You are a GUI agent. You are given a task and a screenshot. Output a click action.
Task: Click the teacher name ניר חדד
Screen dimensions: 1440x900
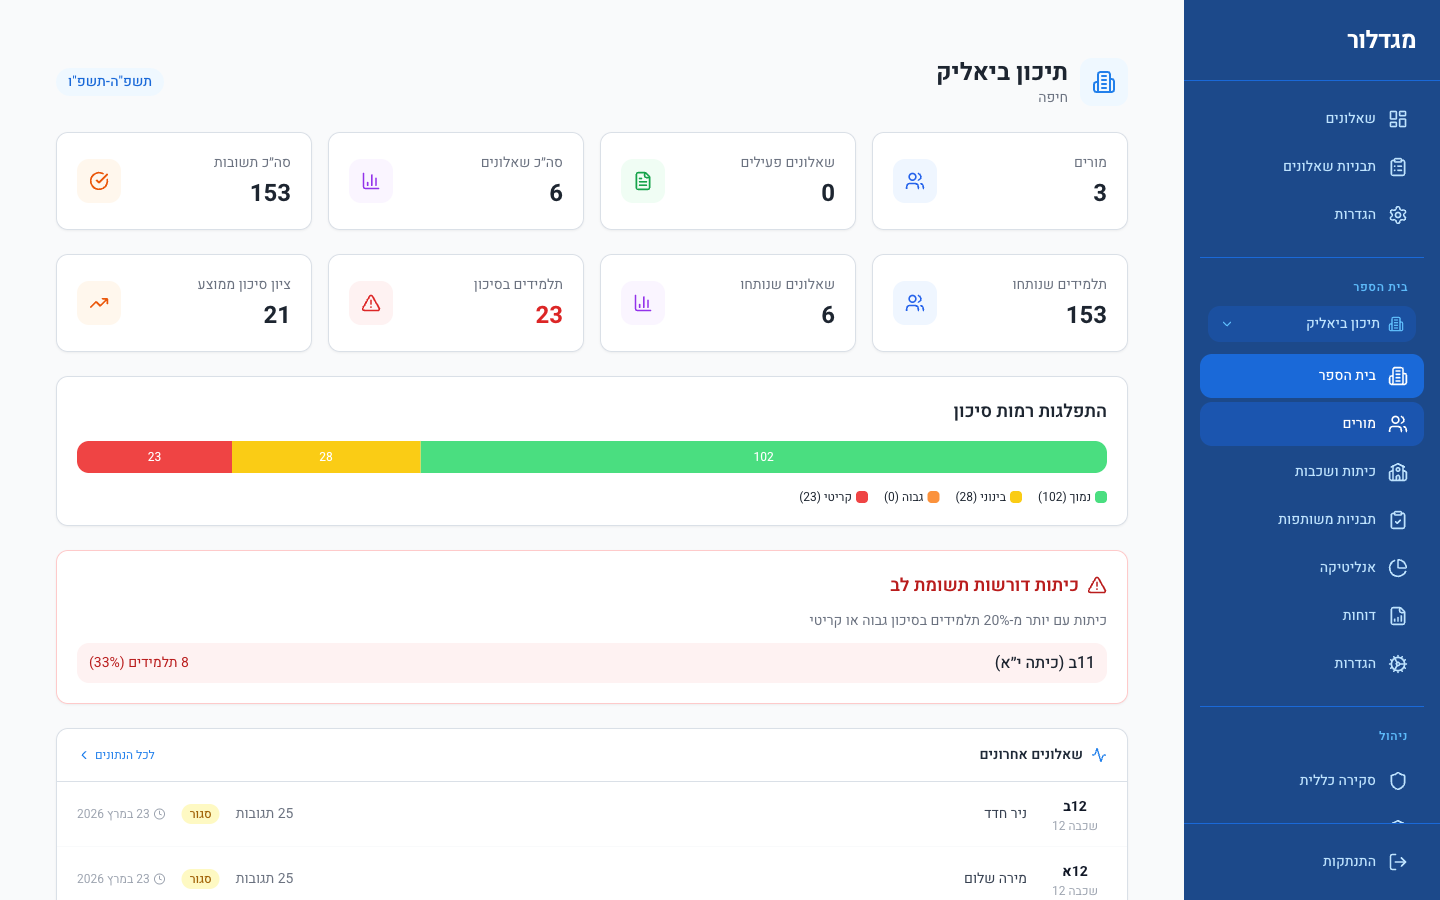pyautogui.click(x=1006, y=814)
